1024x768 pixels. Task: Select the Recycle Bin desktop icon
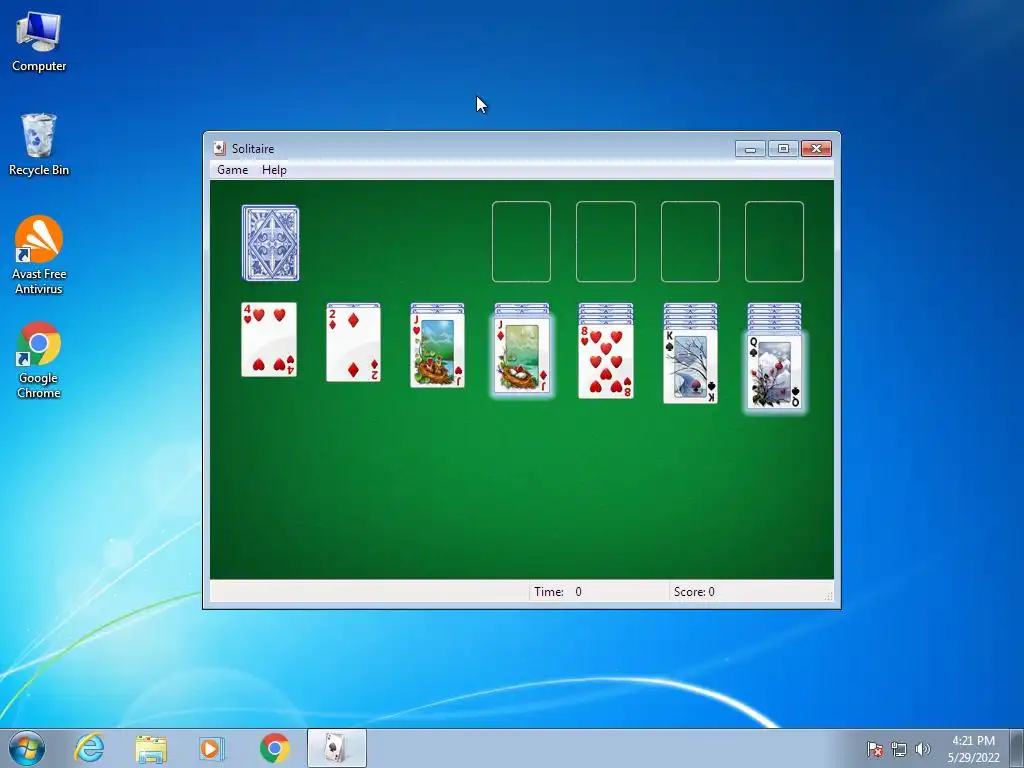tap(39, 145)
